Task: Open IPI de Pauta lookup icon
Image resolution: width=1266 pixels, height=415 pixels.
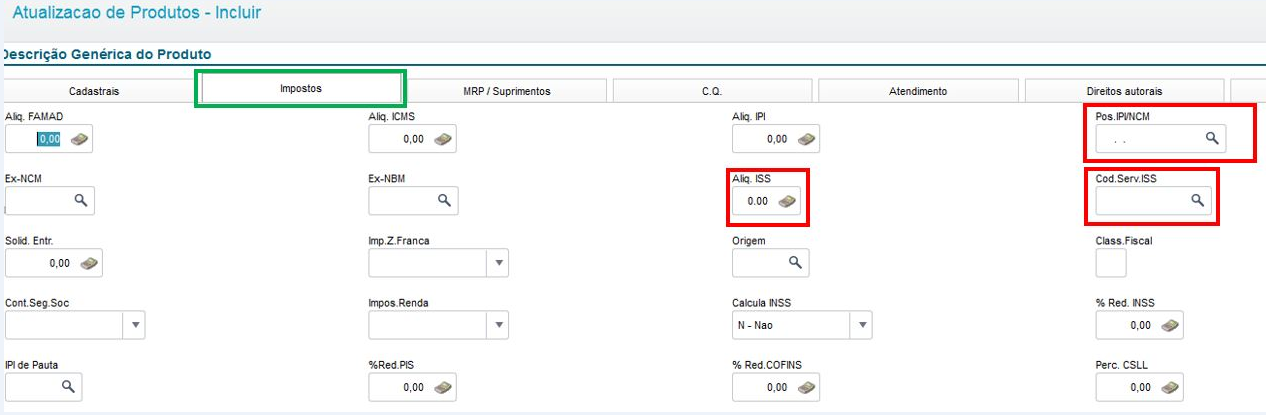Action: (x=69, y=386)
